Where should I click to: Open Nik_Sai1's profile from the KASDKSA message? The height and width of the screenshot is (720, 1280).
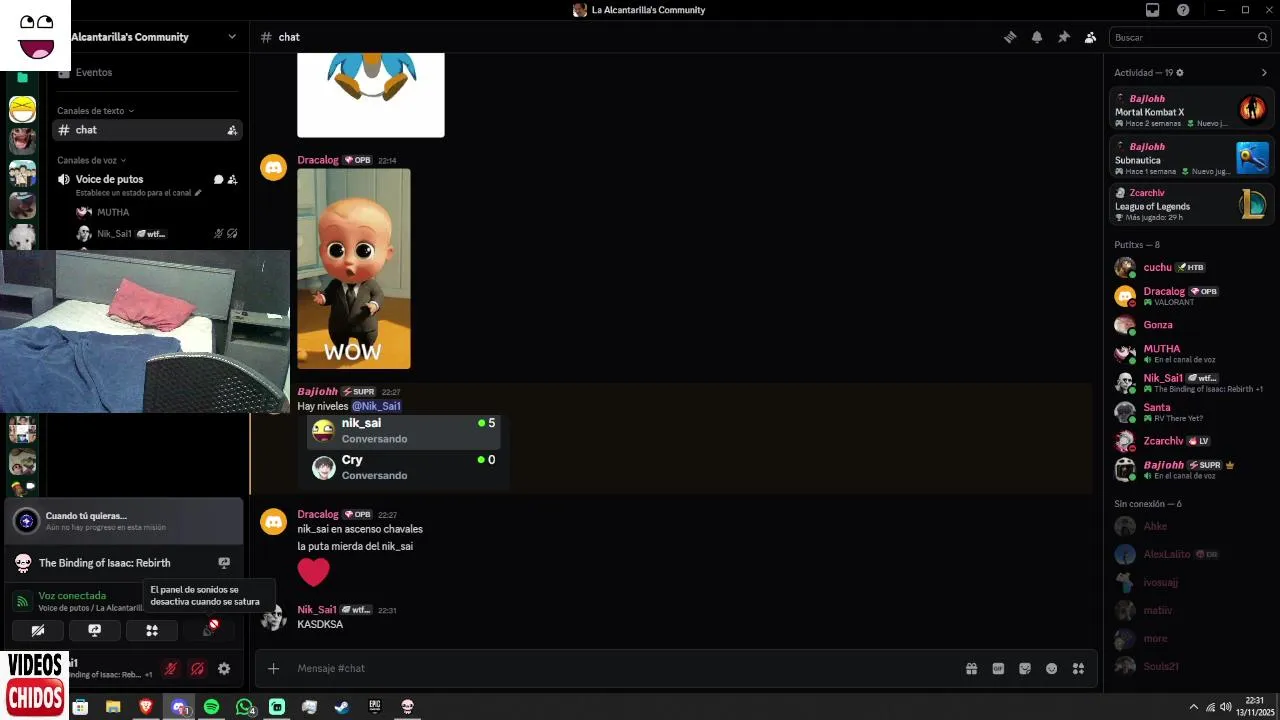click(x=317, y=609)
